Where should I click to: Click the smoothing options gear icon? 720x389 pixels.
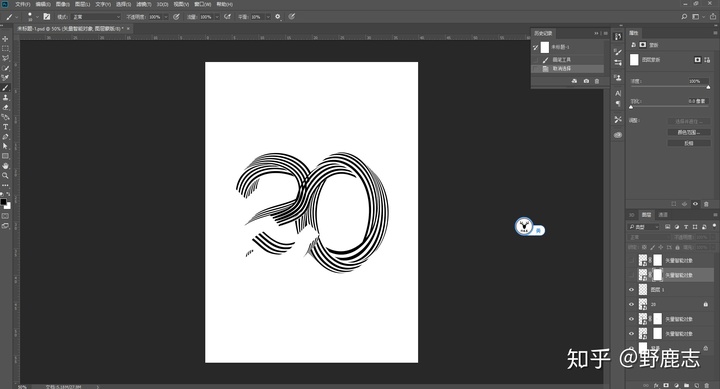coord(278,17)
